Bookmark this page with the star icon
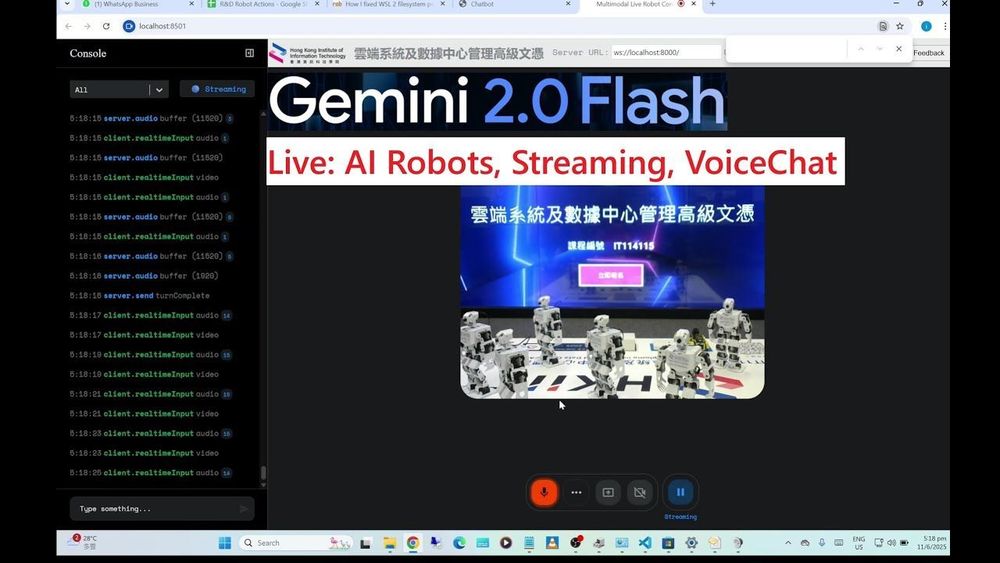Viewport: 1000px width, 563px height. click(900, 26)
